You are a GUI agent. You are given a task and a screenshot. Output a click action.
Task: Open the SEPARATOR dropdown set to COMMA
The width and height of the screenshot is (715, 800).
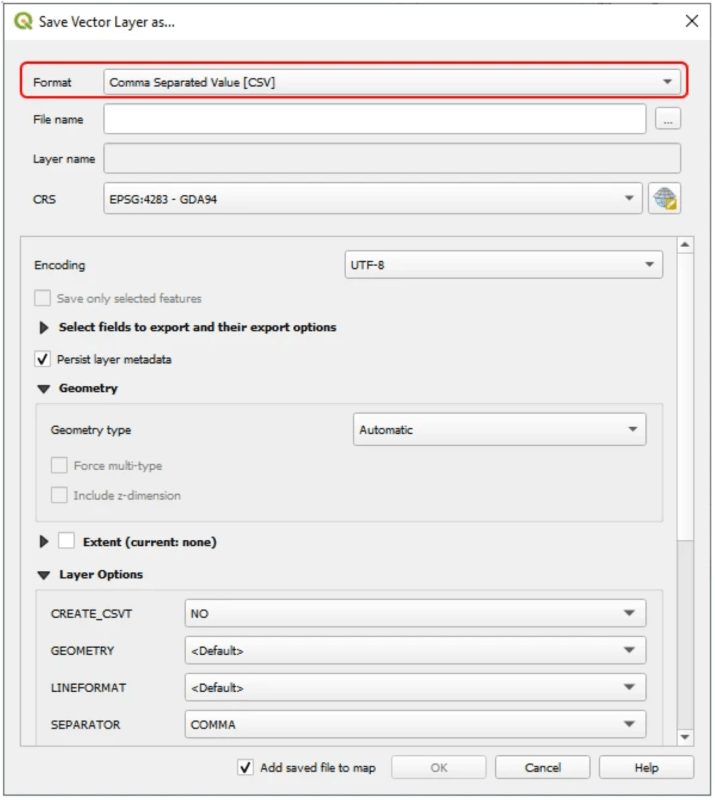[x=415, y=724]
